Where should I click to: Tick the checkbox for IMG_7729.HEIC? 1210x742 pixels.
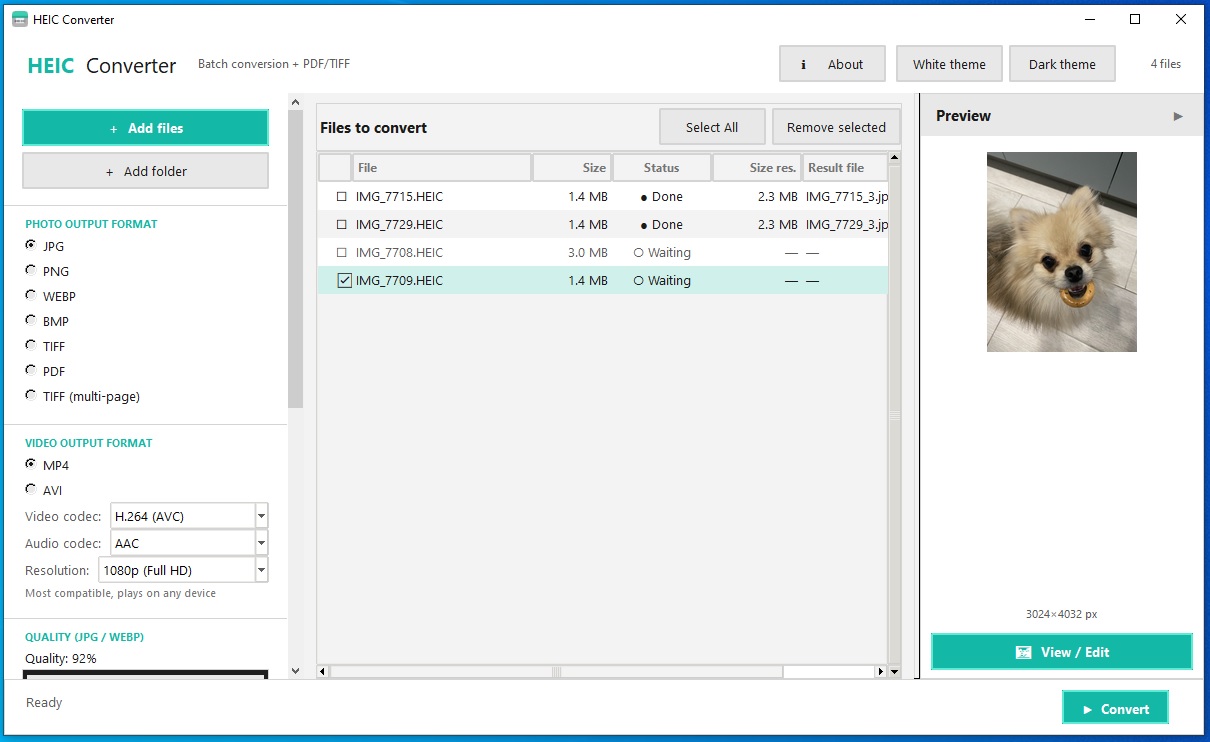(342, 225)
